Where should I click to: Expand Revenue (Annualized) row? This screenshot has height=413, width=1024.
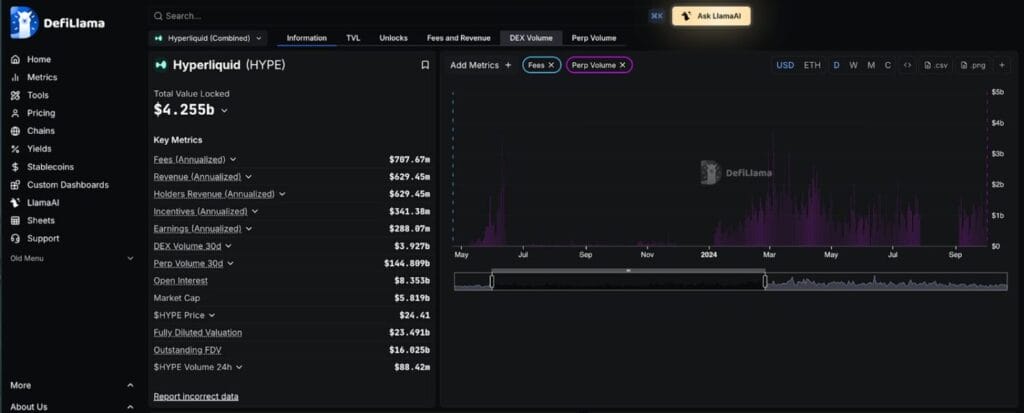pyautogui.click(x=249, y=177)
